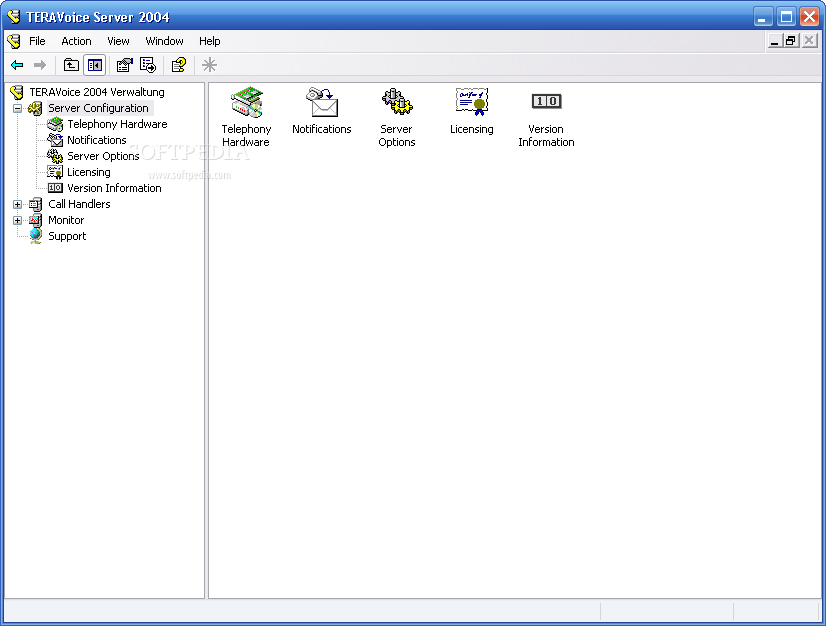Screen dimensions: 826x626
Task: Click the TERAVoice 2004 Verwaltung root icon
Action: tap(17, 93)
